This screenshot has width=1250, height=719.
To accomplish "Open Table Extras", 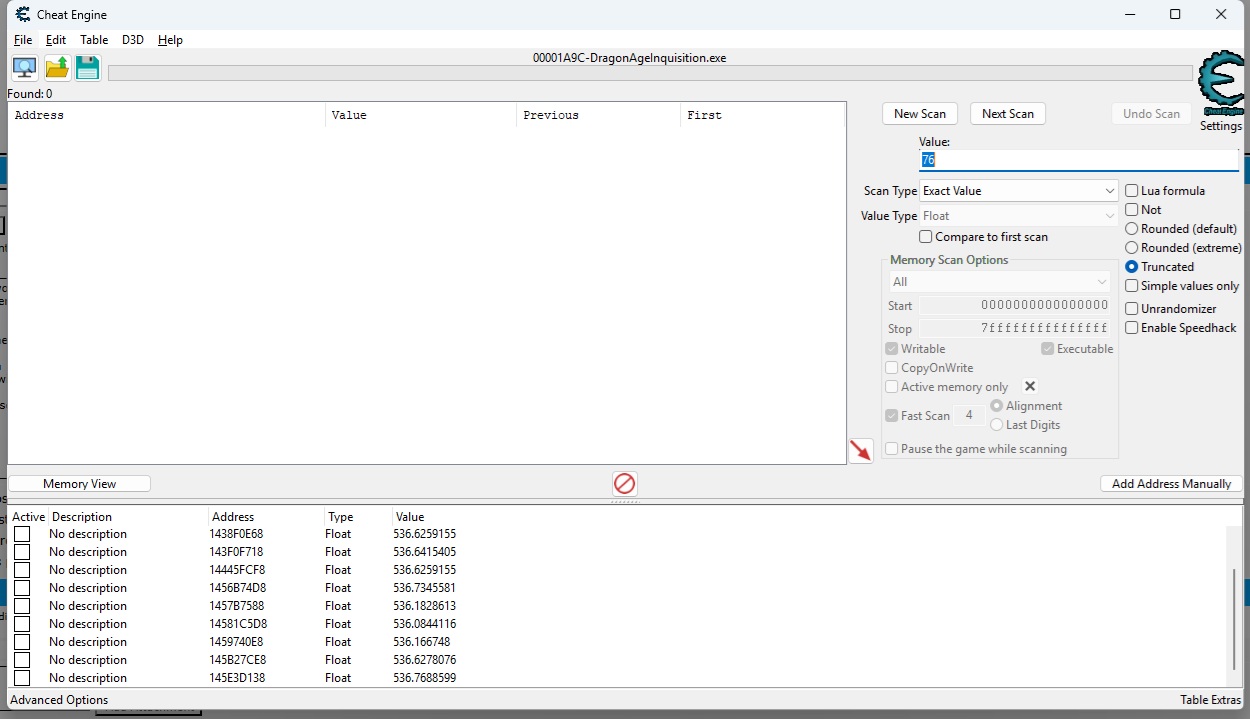I will point(1211,700).
